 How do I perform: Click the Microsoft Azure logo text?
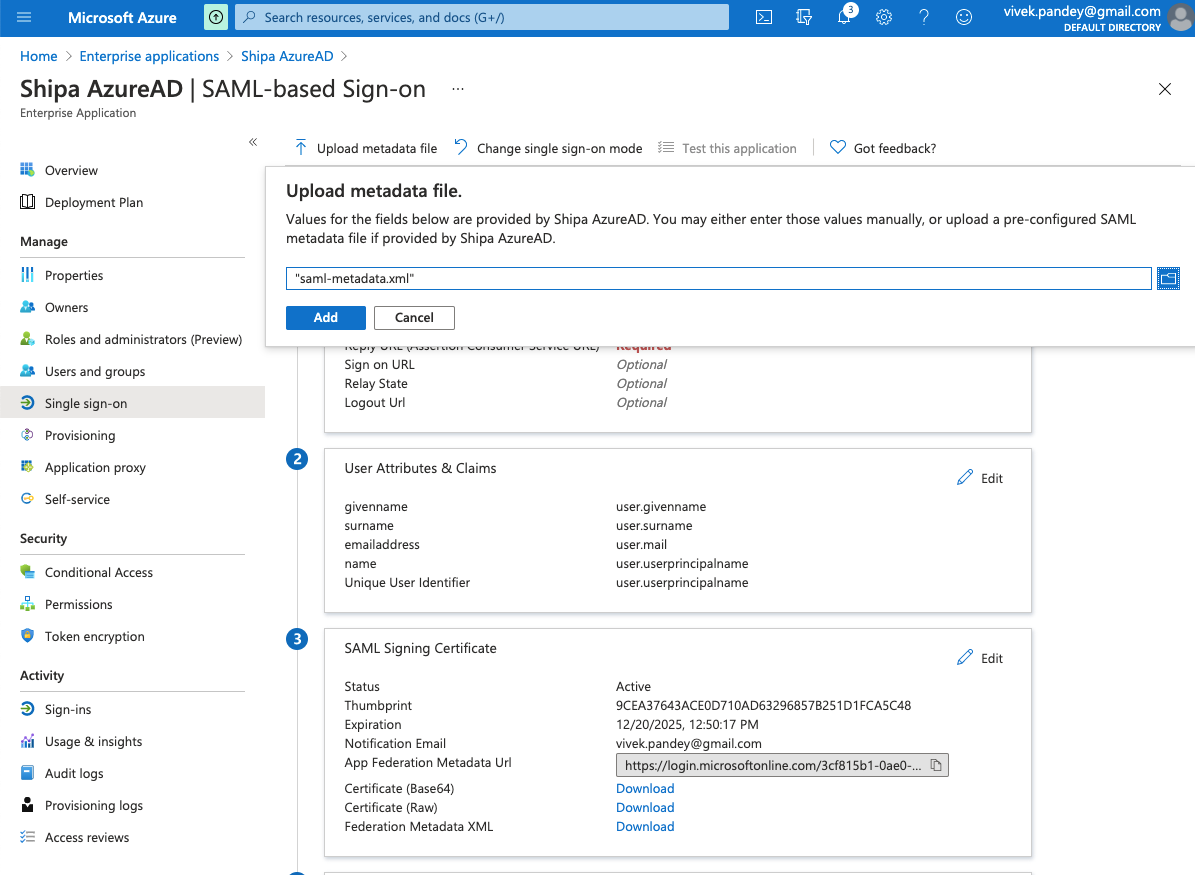tap(122, 17)
